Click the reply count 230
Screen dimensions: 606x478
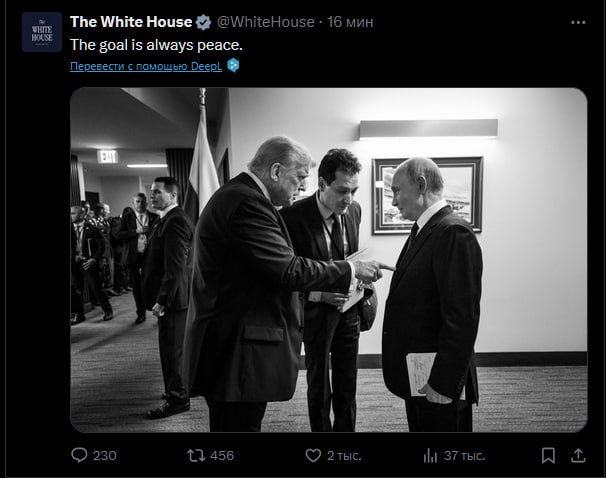click(104, 455)
